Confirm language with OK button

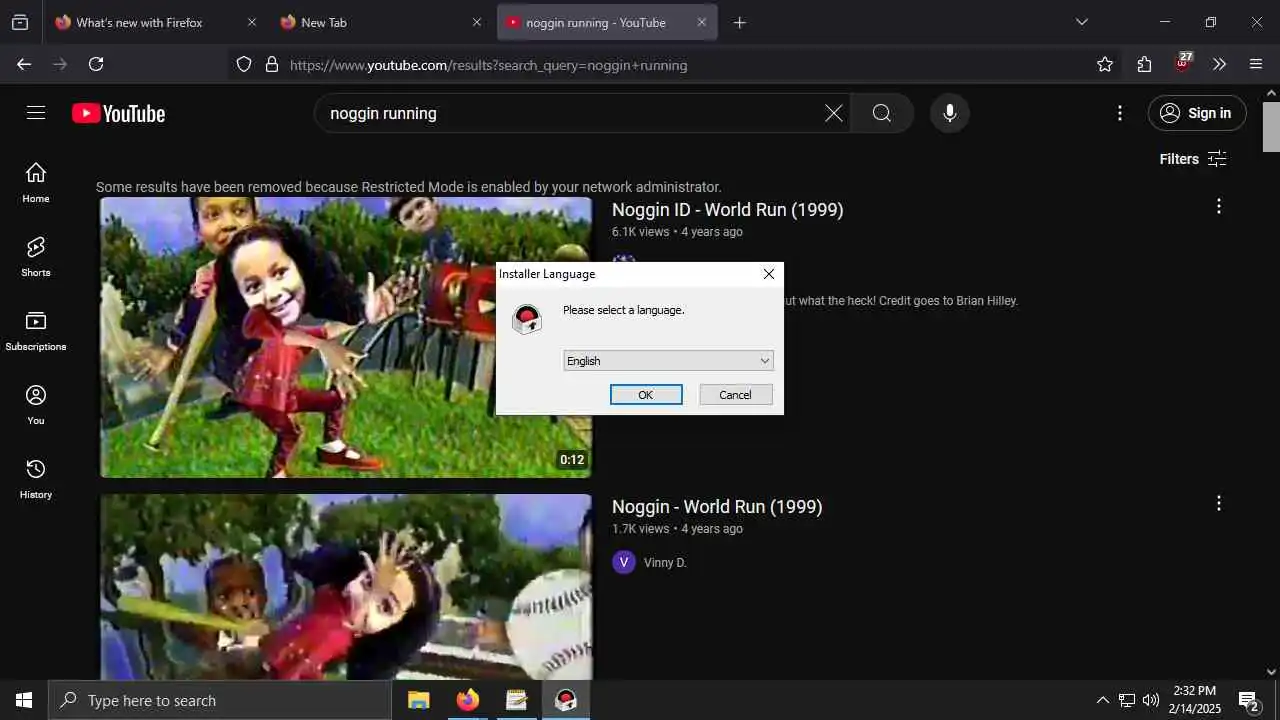coord(646,395)
